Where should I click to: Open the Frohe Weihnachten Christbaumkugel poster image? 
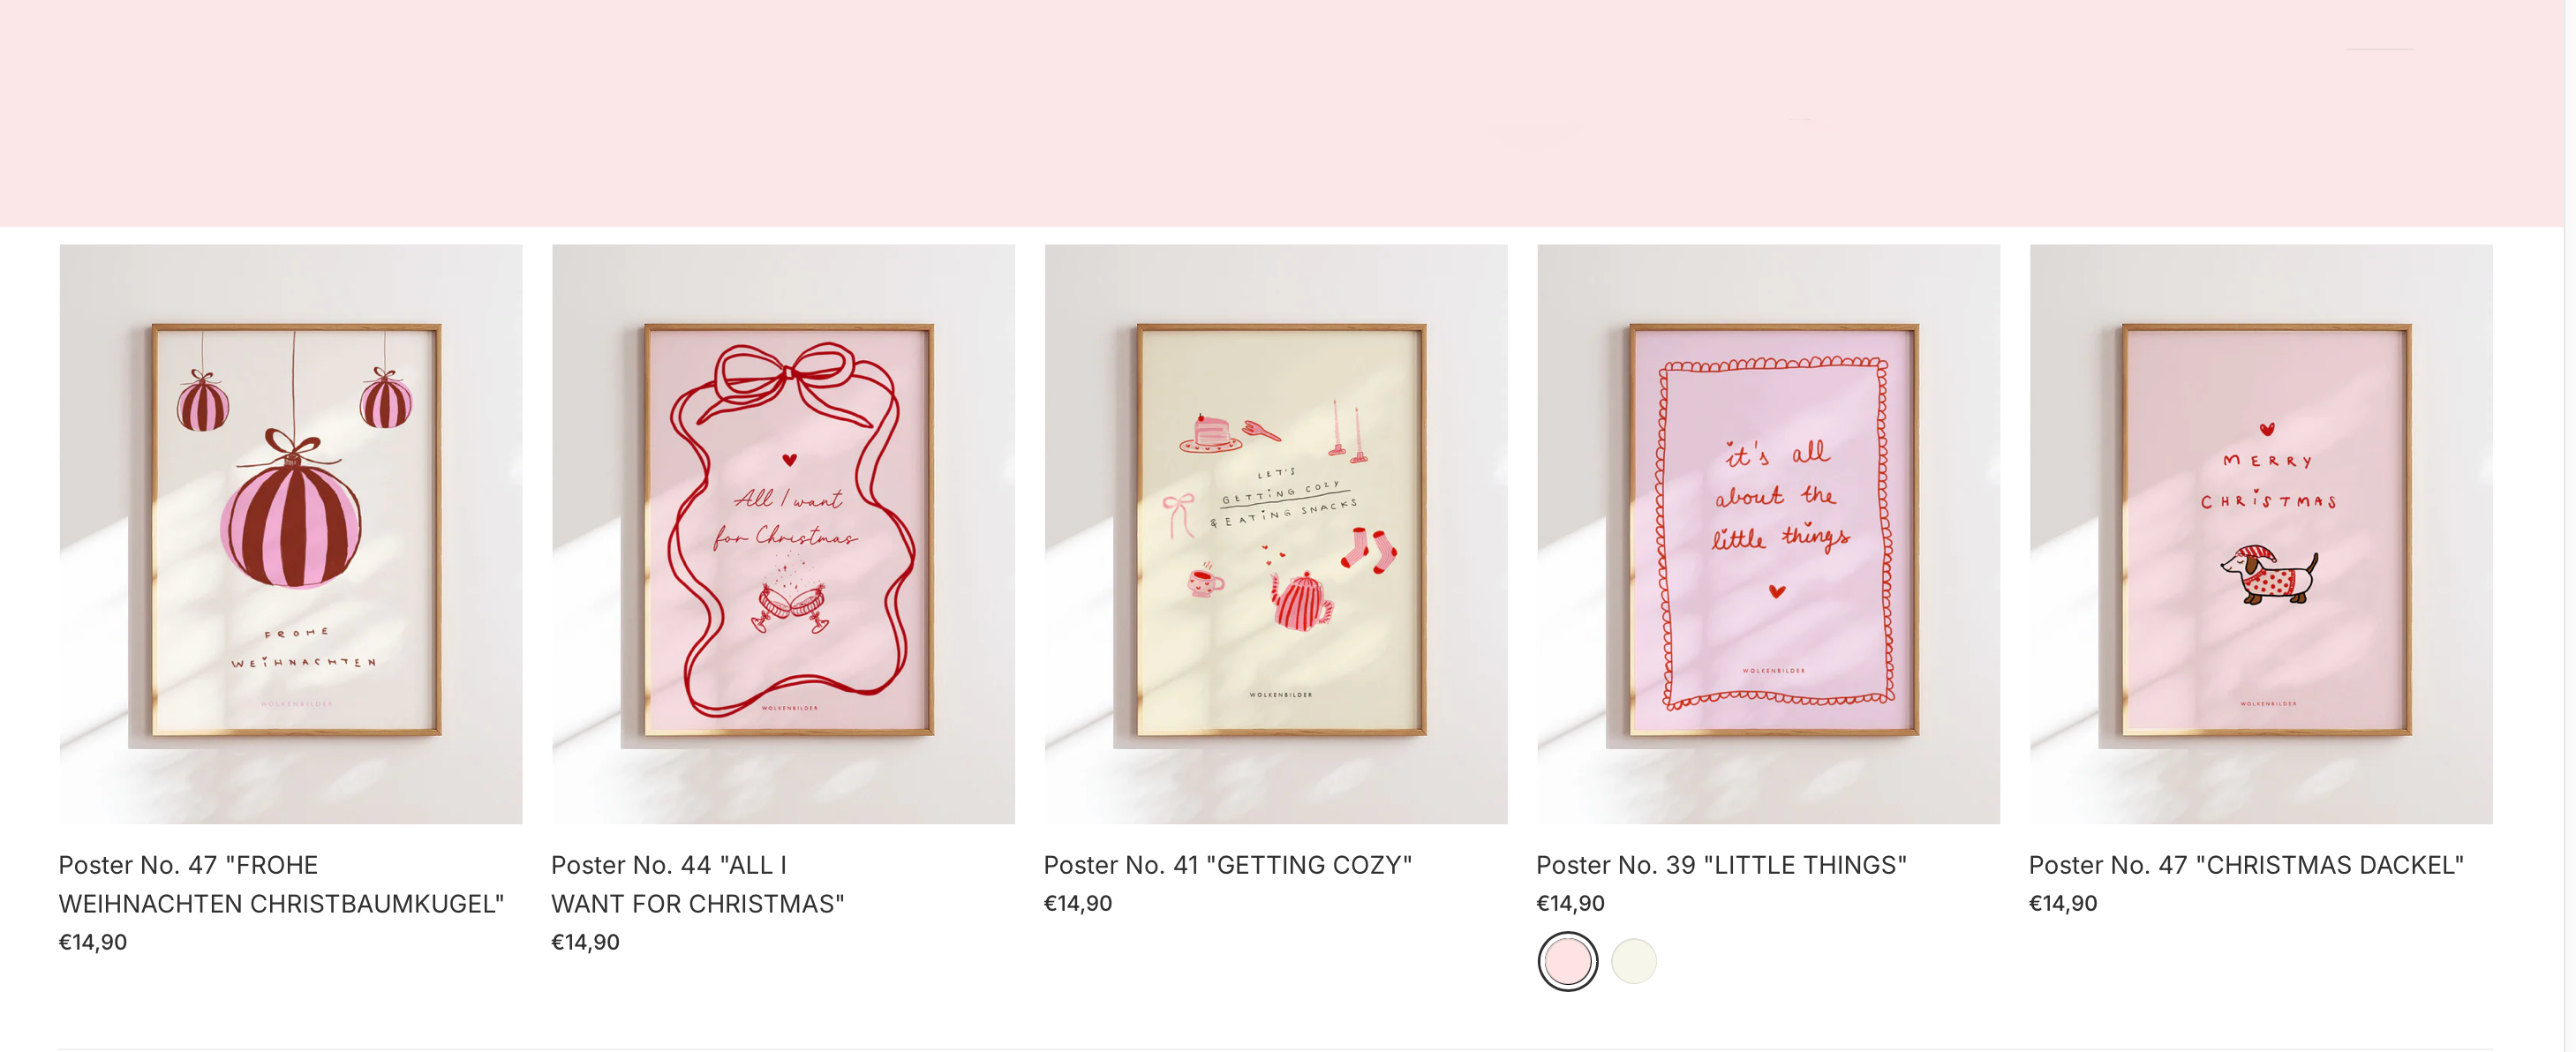pos(291,534)
